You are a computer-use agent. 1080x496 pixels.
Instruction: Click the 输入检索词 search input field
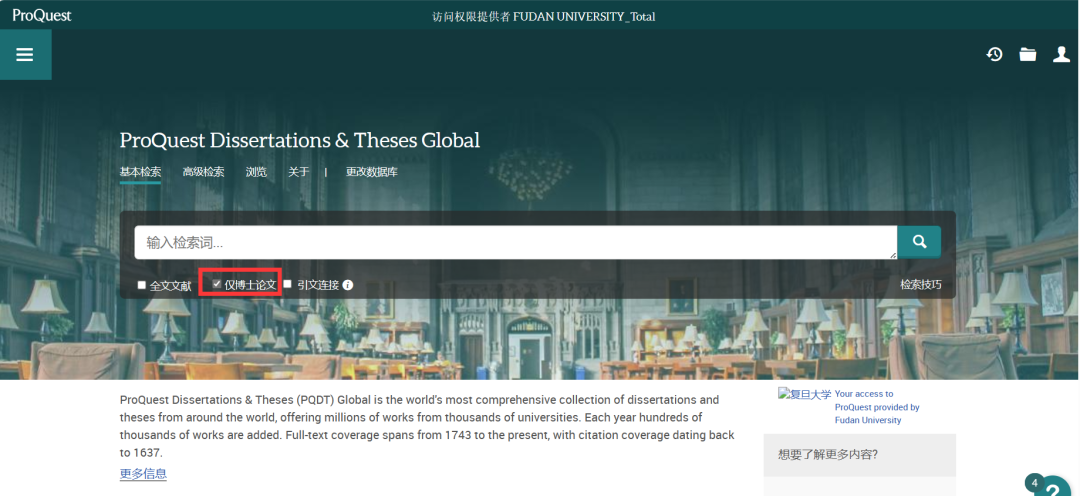(516, 242)
